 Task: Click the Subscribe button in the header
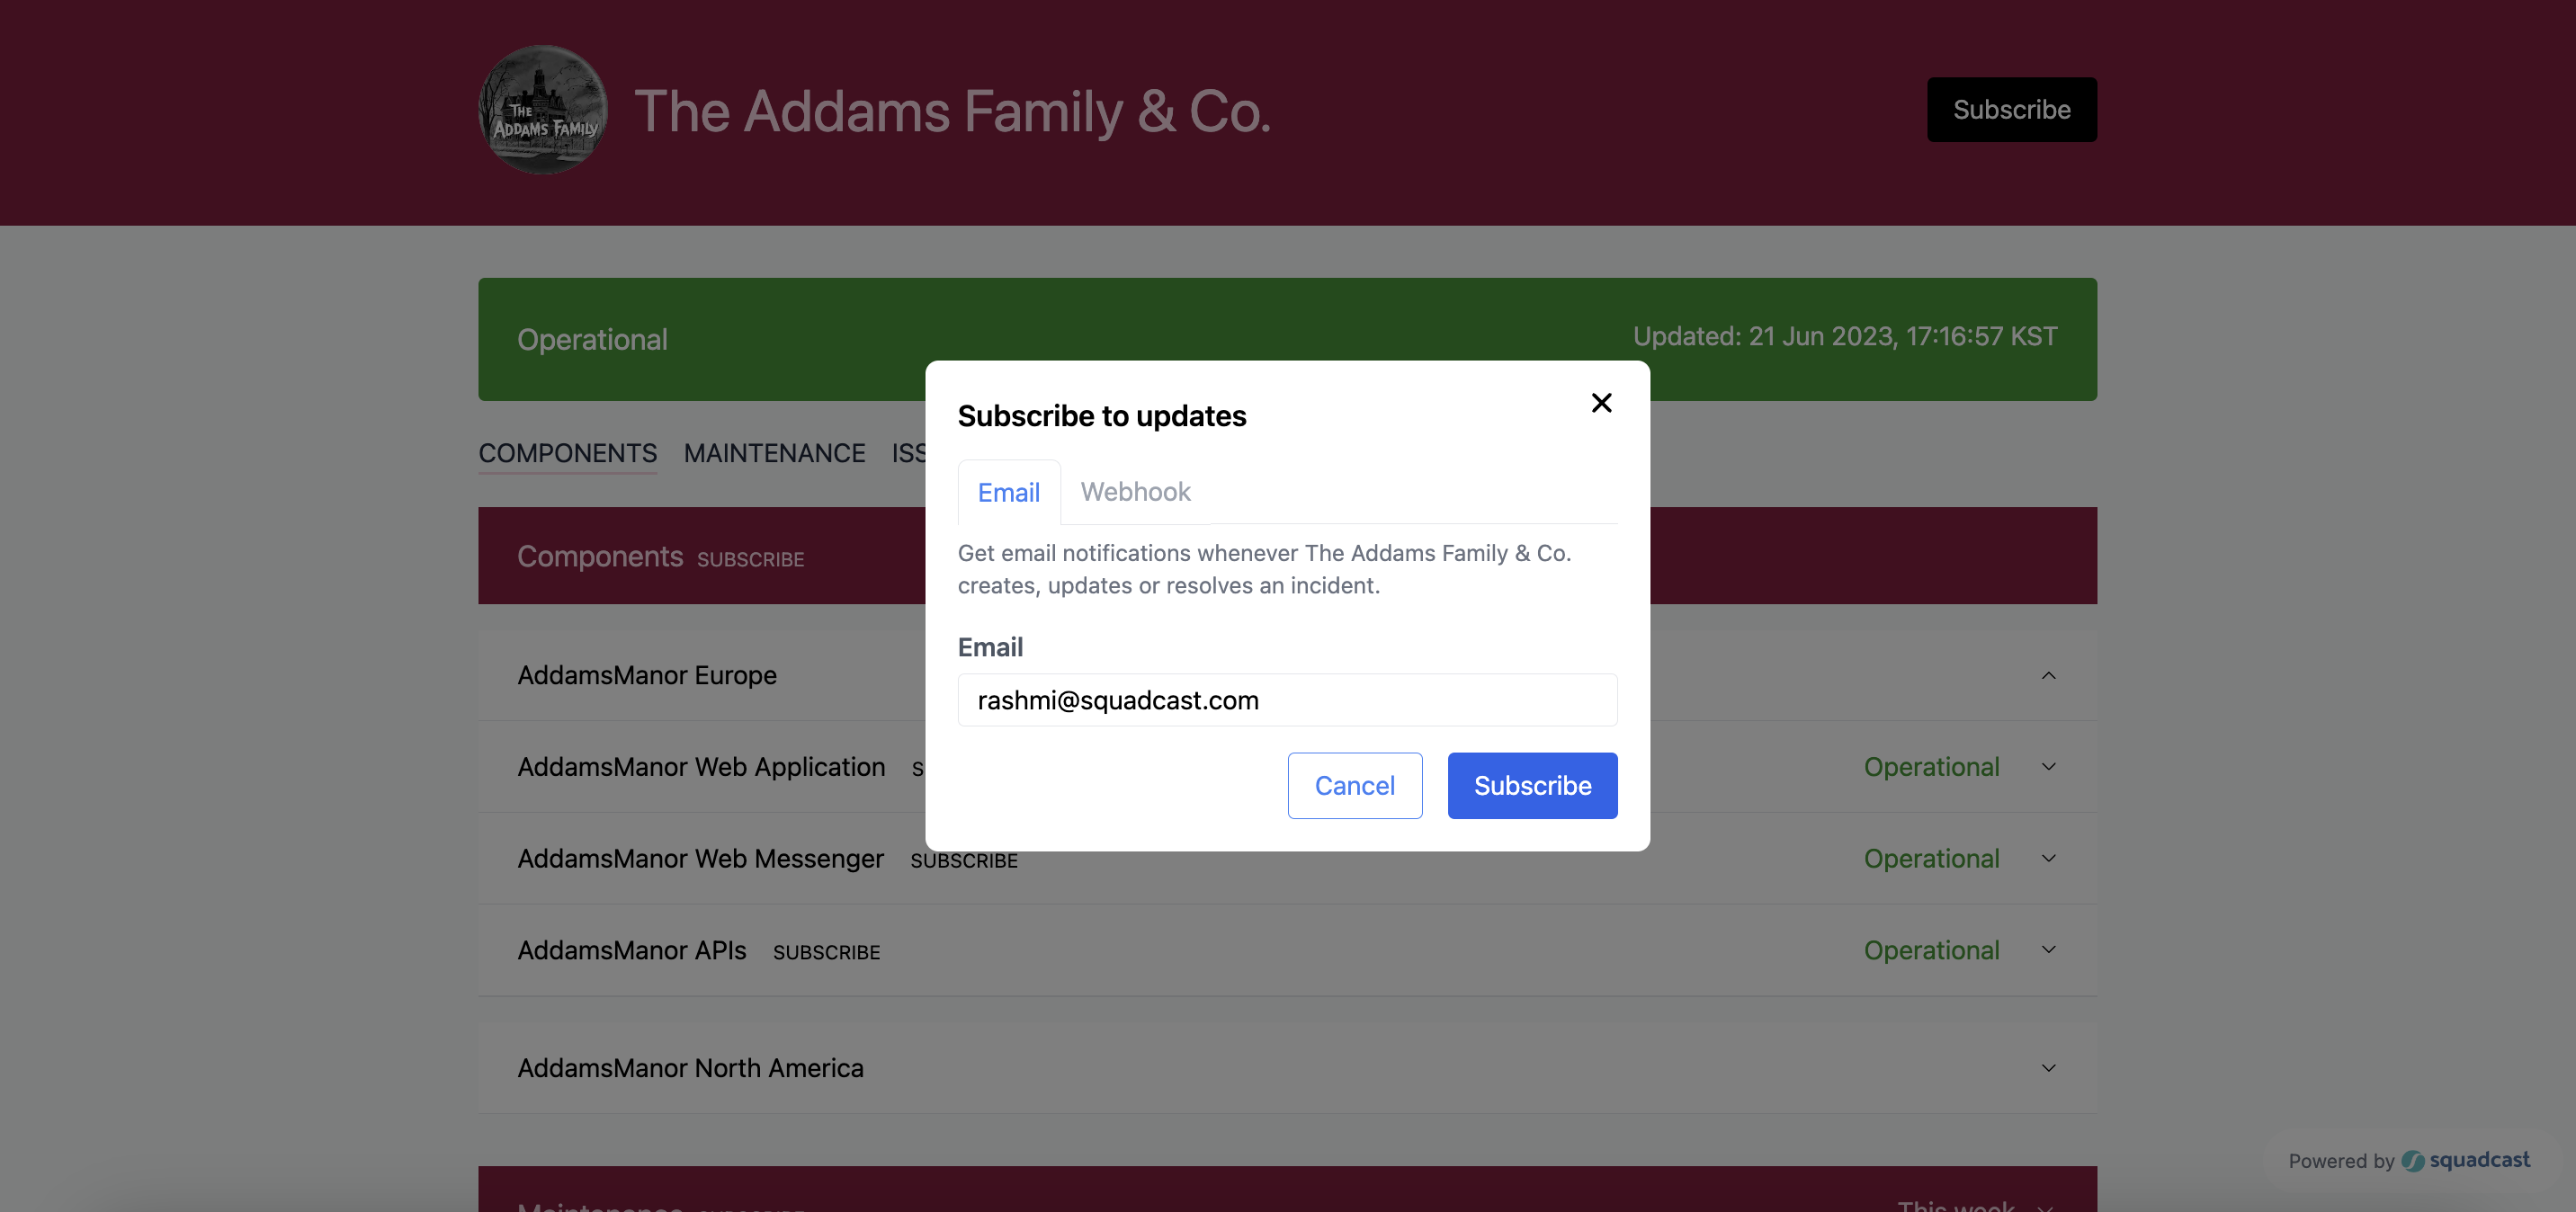(x=2011, y=109)
